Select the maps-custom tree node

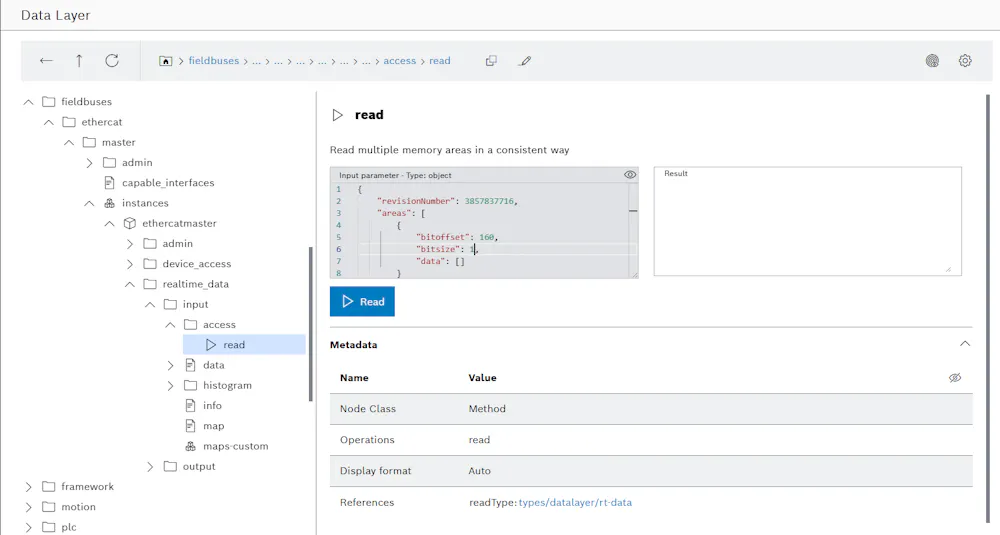(235, 446)
